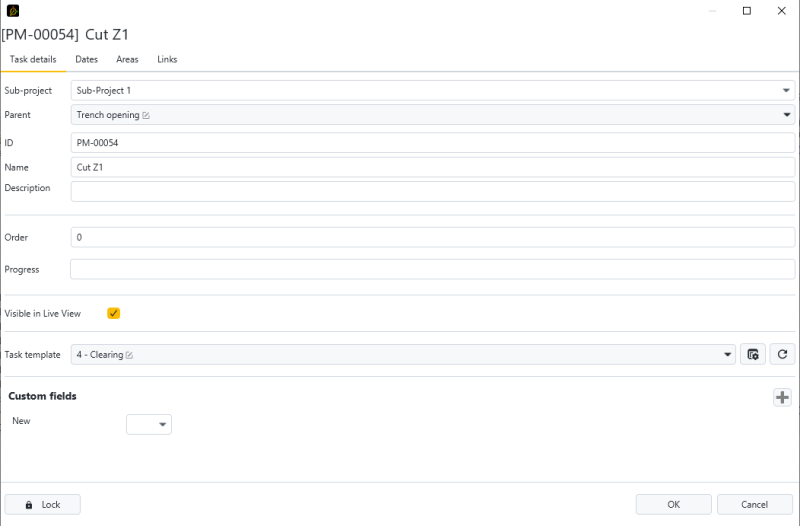800x526 pixels.
Task: Switch to the Dates tab
Action: click(x=86, y=60)
